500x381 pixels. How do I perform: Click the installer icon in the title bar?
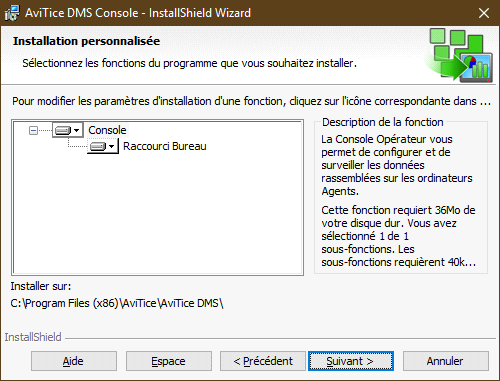point(12,13)
